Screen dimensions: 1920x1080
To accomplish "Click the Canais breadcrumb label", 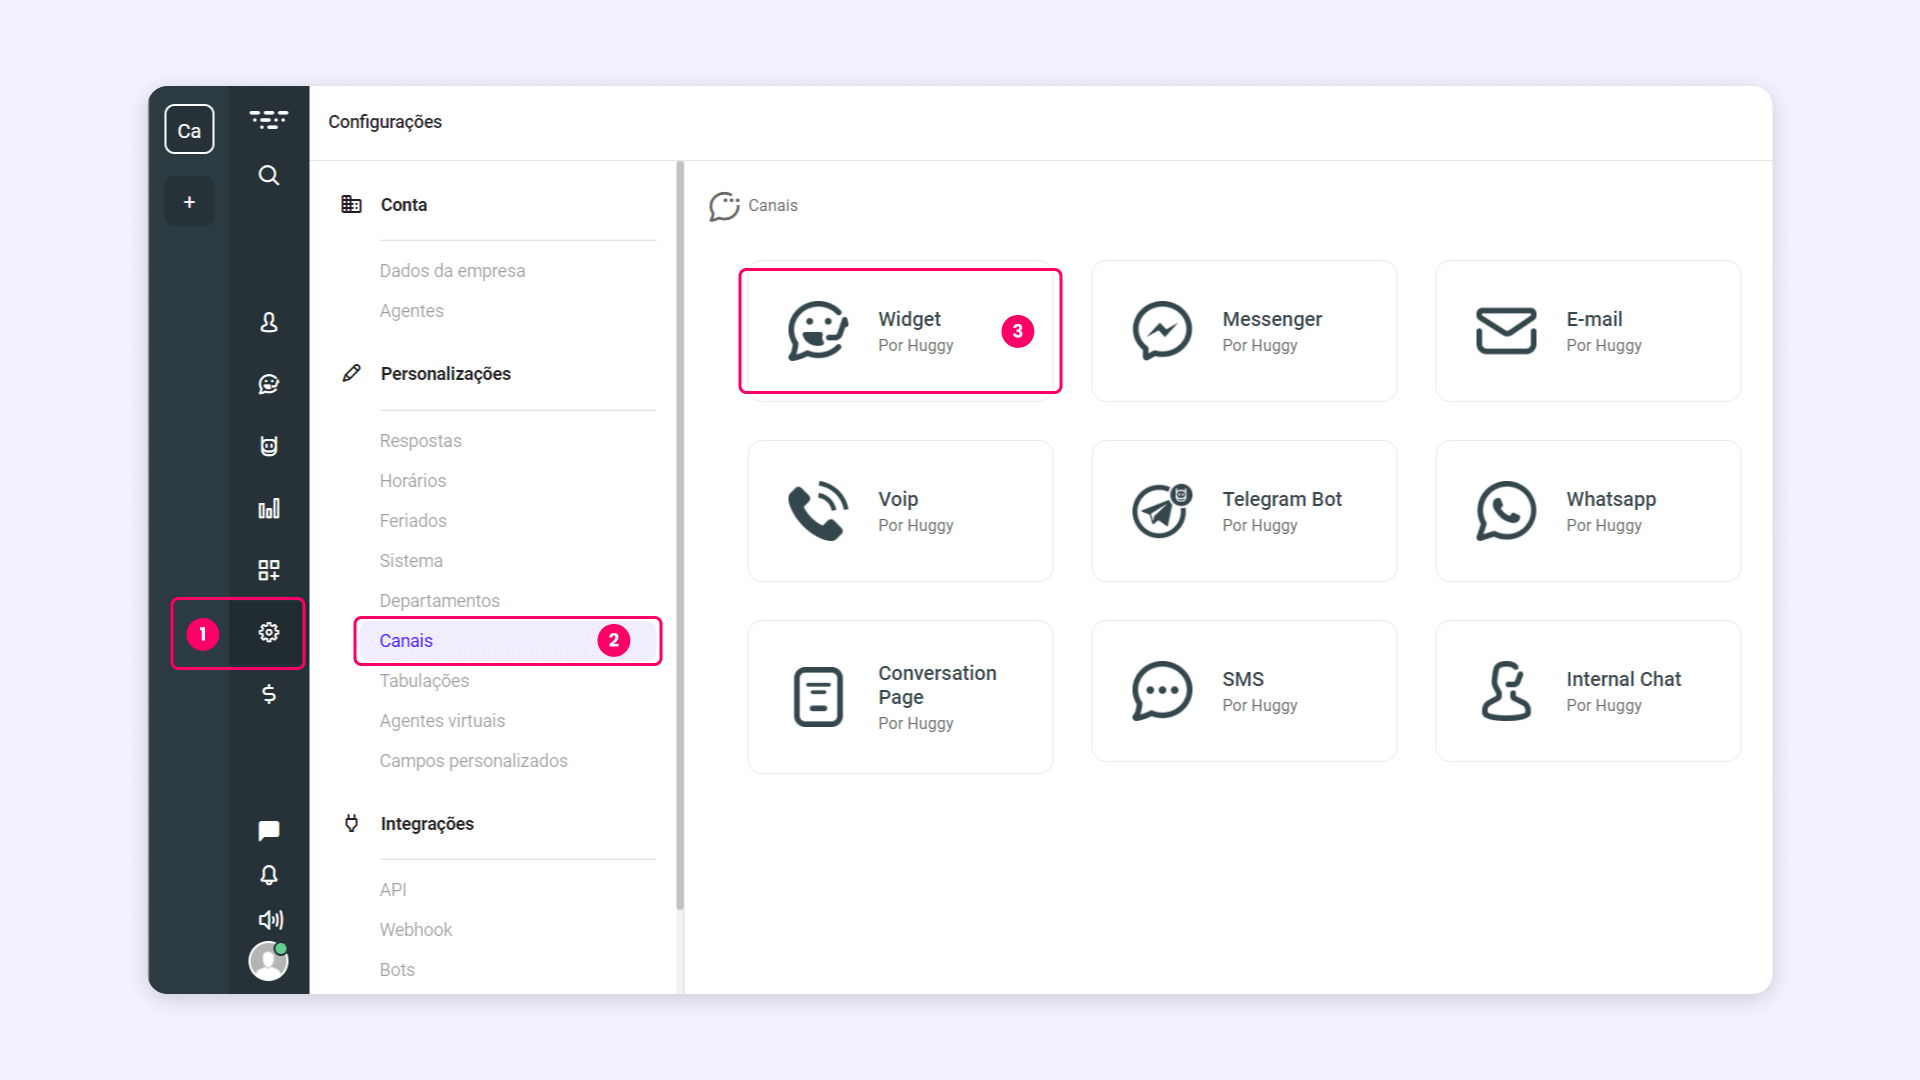I will (773, 206).
